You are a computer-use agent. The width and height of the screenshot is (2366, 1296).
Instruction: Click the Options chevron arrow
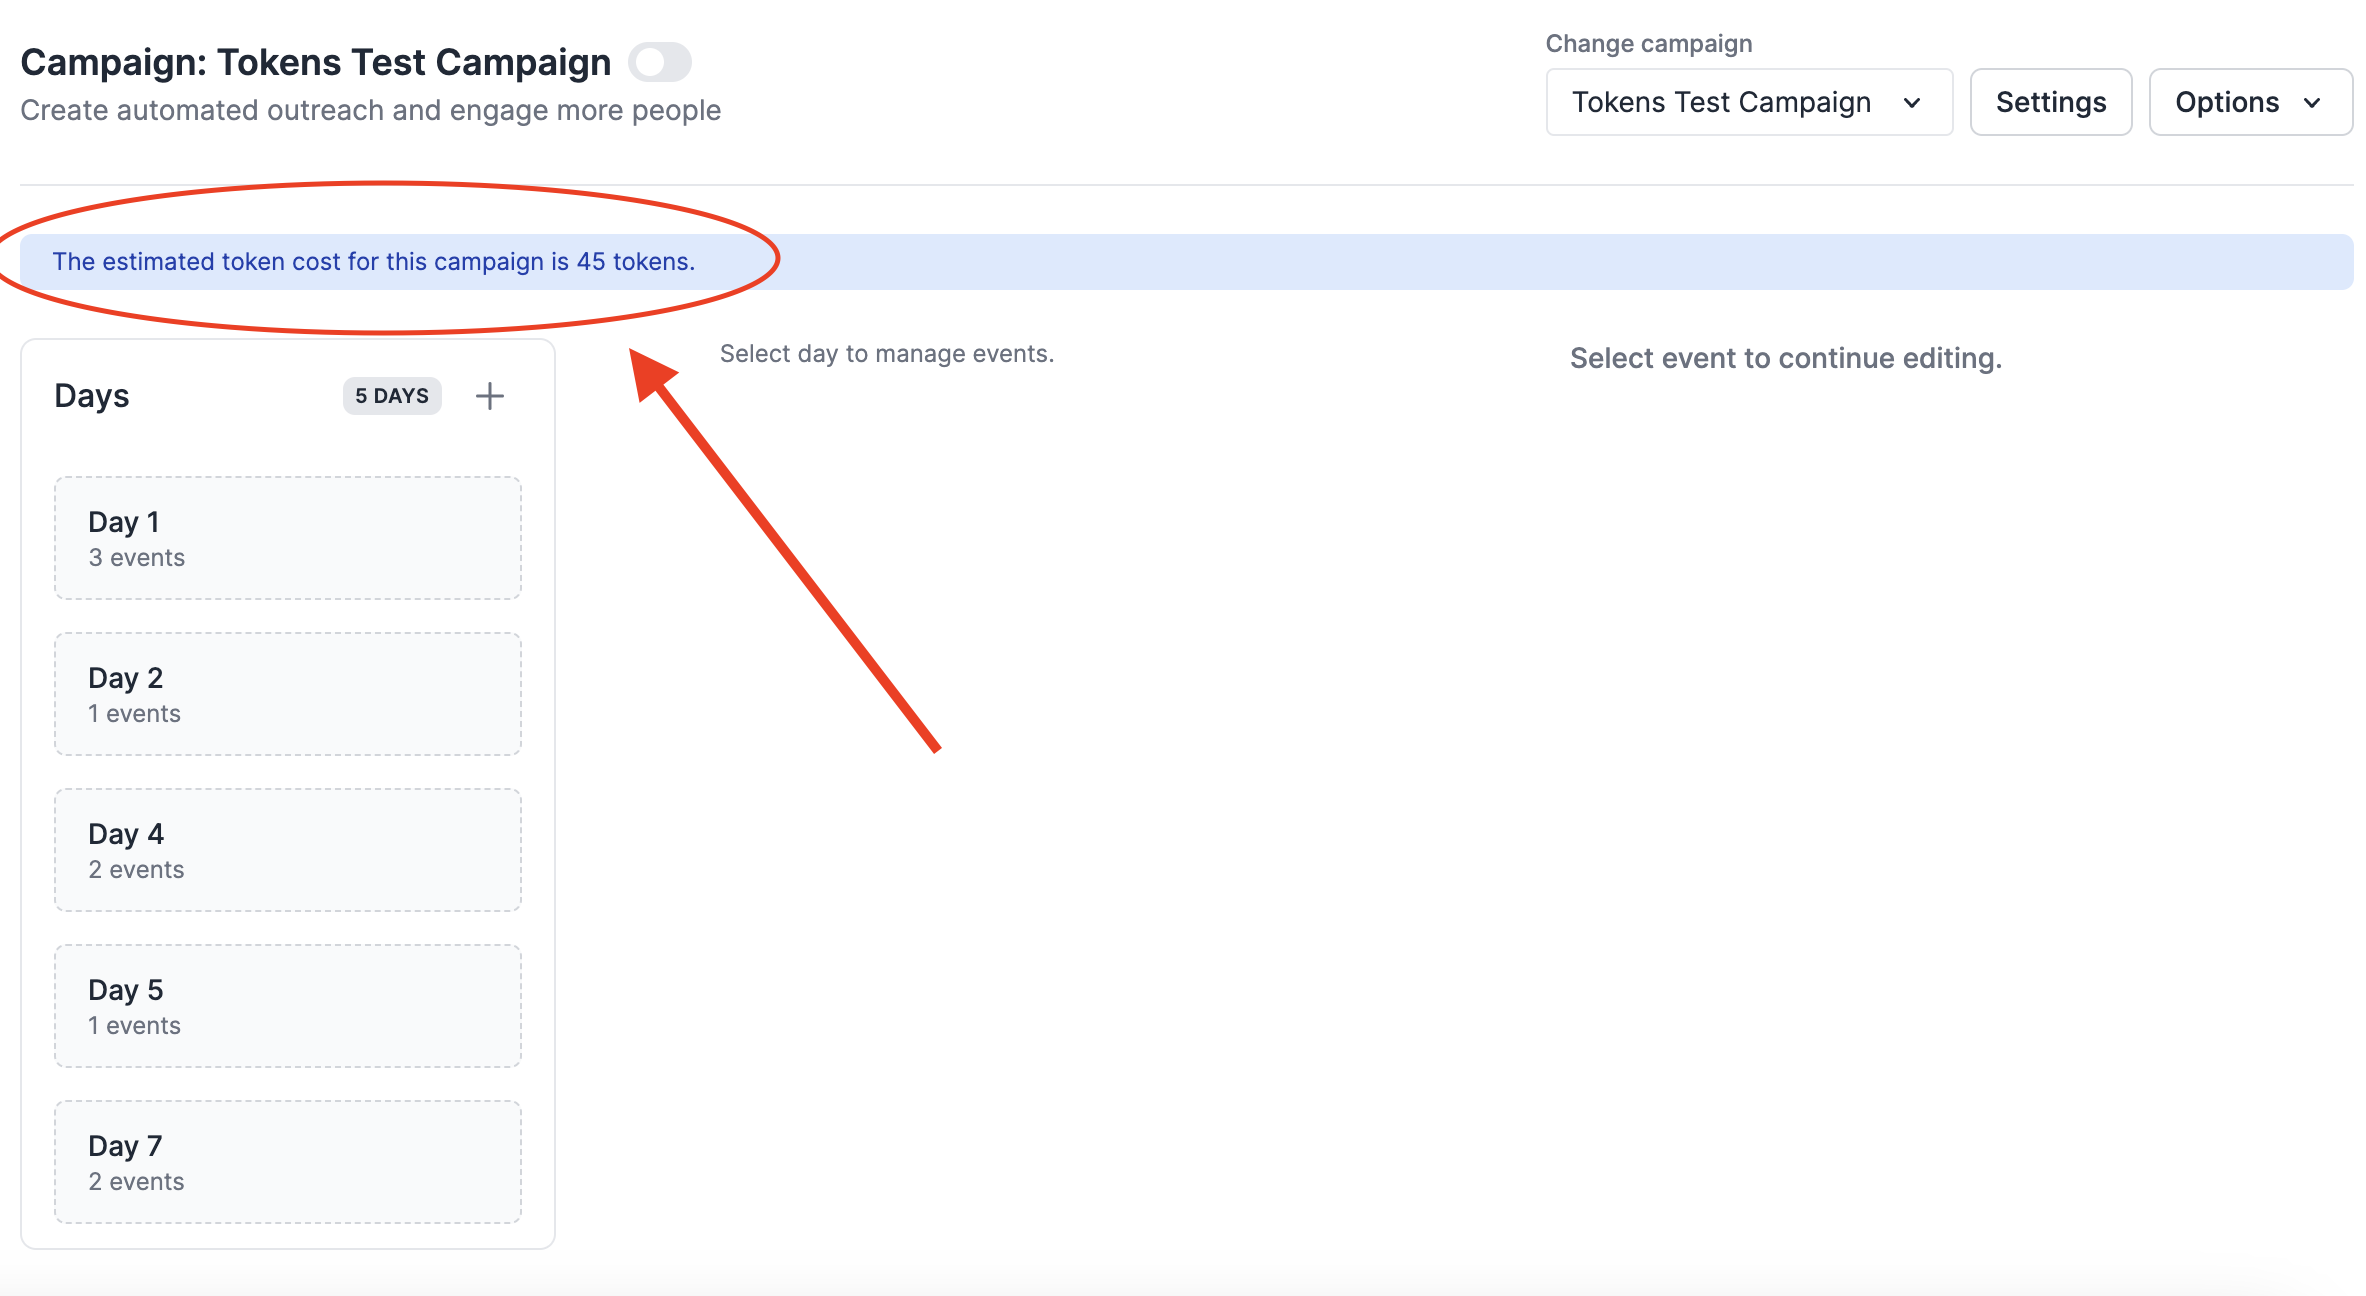[2313, 103]
